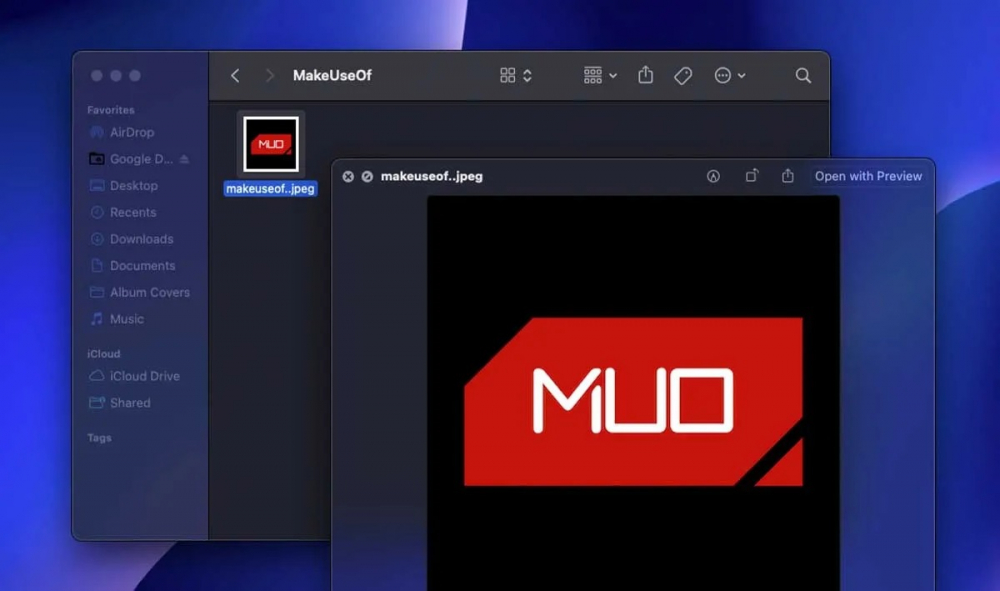Expand the icon view switcher dropdown
This screenshot has width=1000, height=591.
(516, 76)
